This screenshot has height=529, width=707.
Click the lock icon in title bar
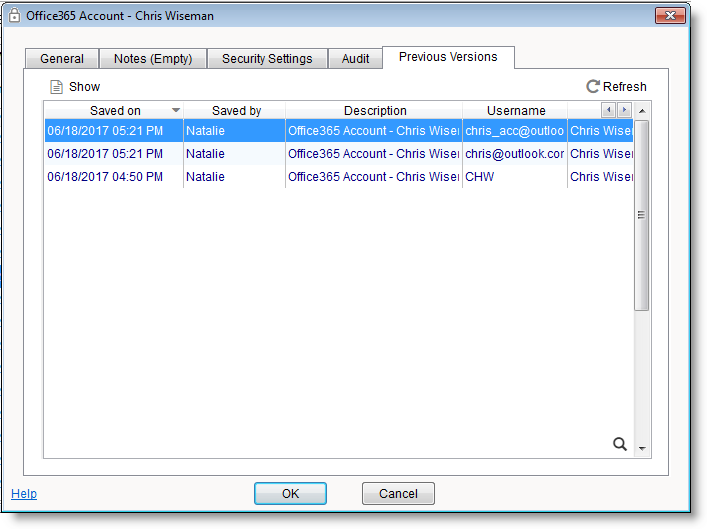pyautogui.click(x=14, y=16)
